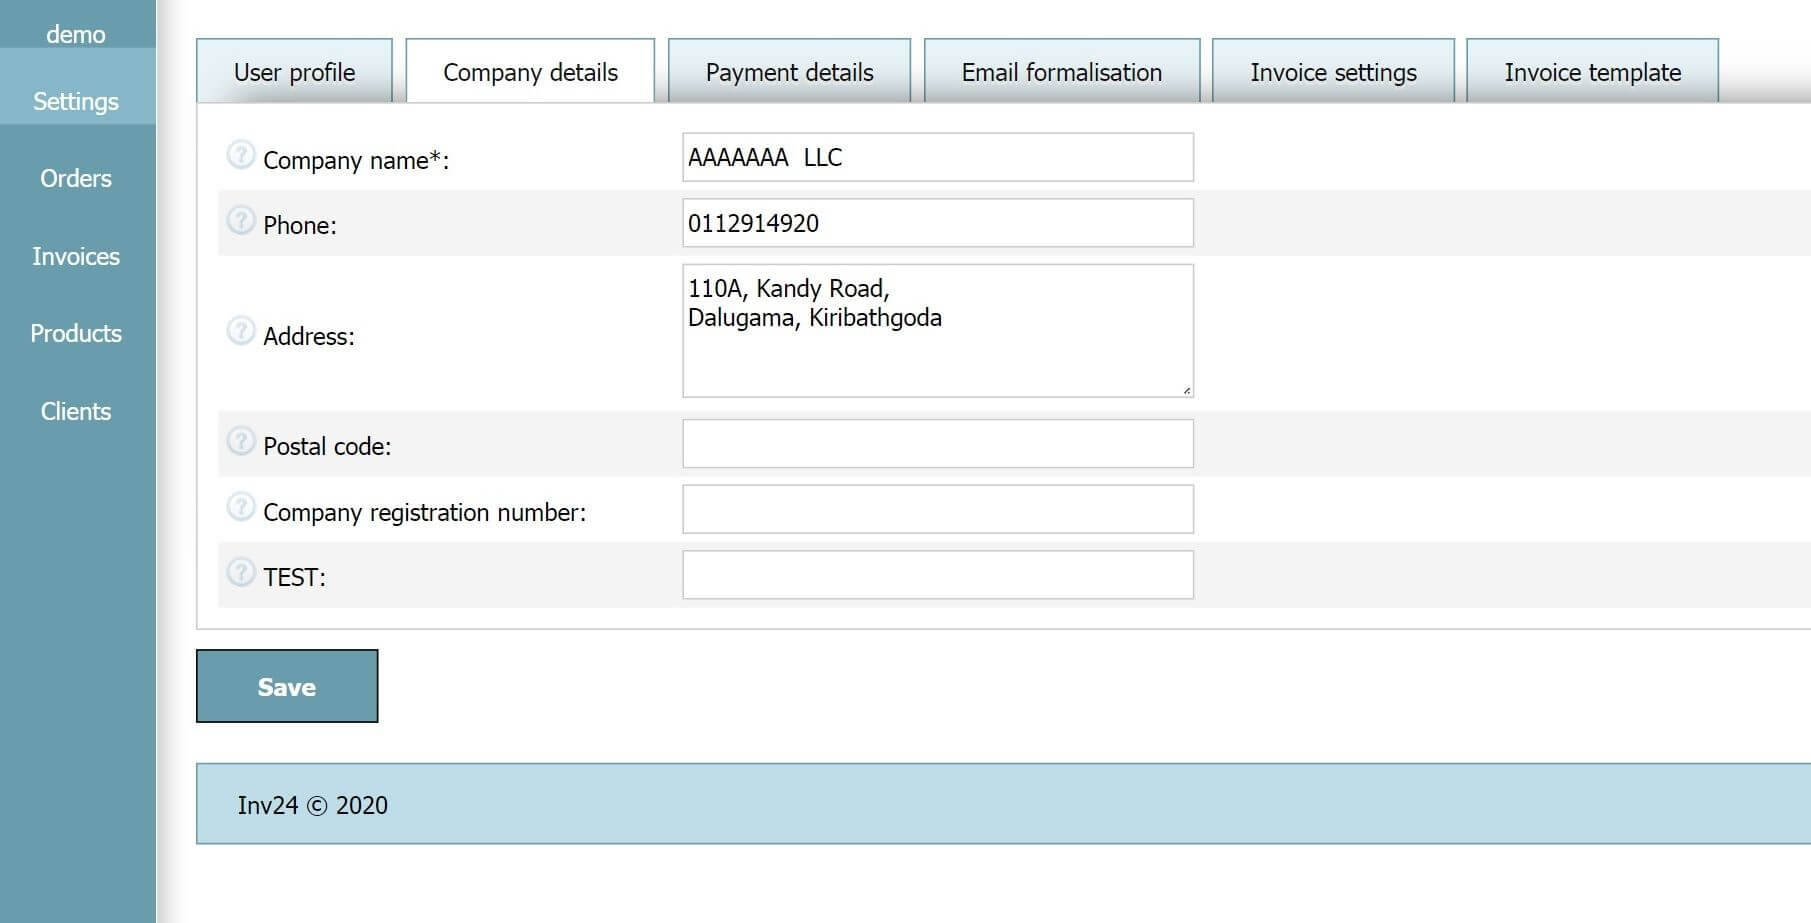The width and height of the screenshot is (1811, 923).
Task: Focus the Company name input field
Action: click(x=938, y=157)
